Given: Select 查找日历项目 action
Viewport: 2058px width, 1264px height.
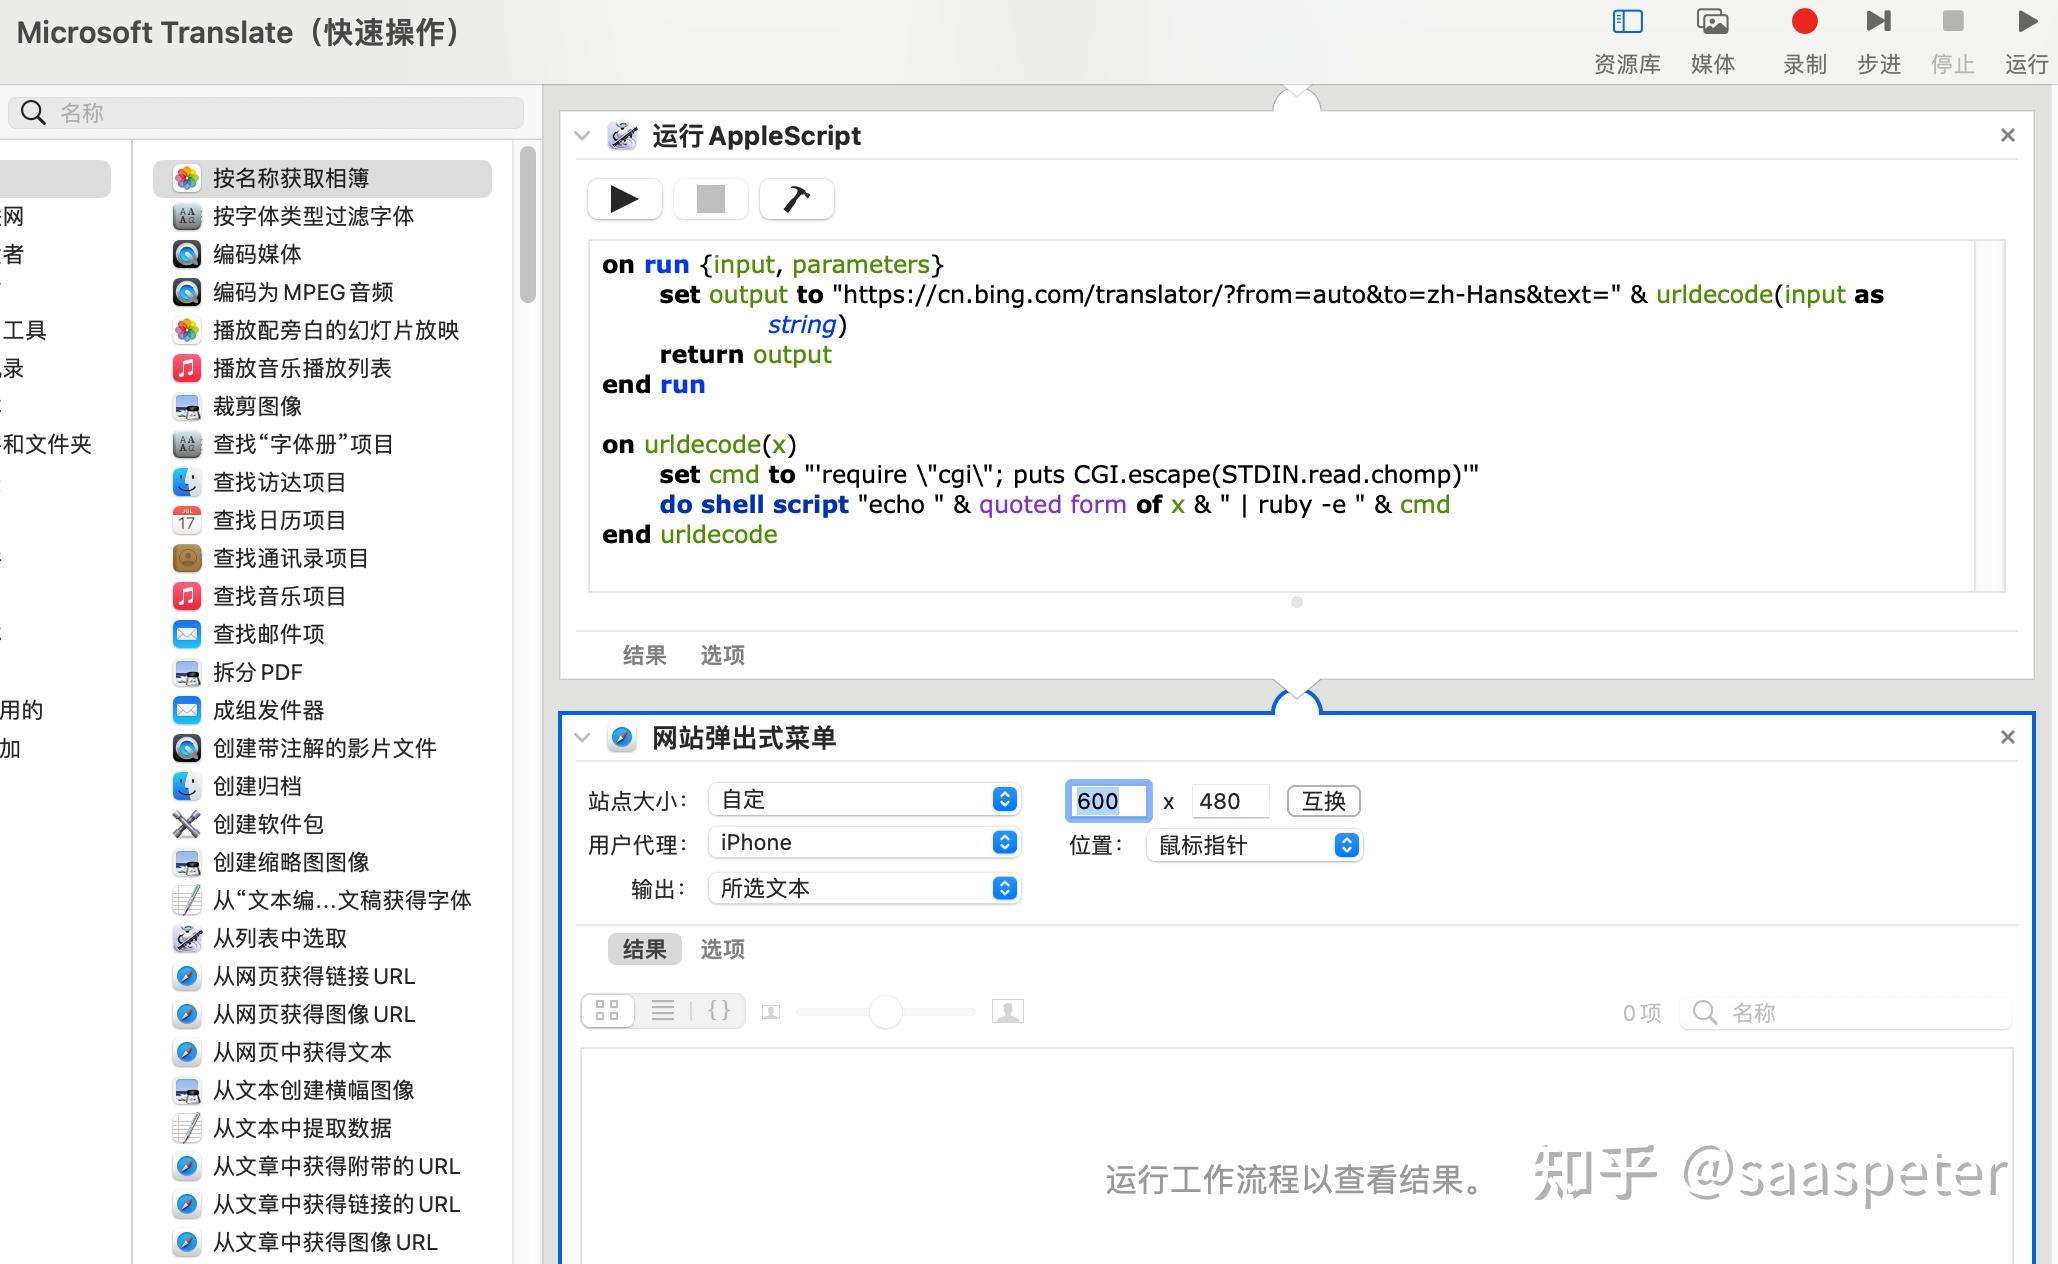Looking at the screenshot, I should pos(322,520).
